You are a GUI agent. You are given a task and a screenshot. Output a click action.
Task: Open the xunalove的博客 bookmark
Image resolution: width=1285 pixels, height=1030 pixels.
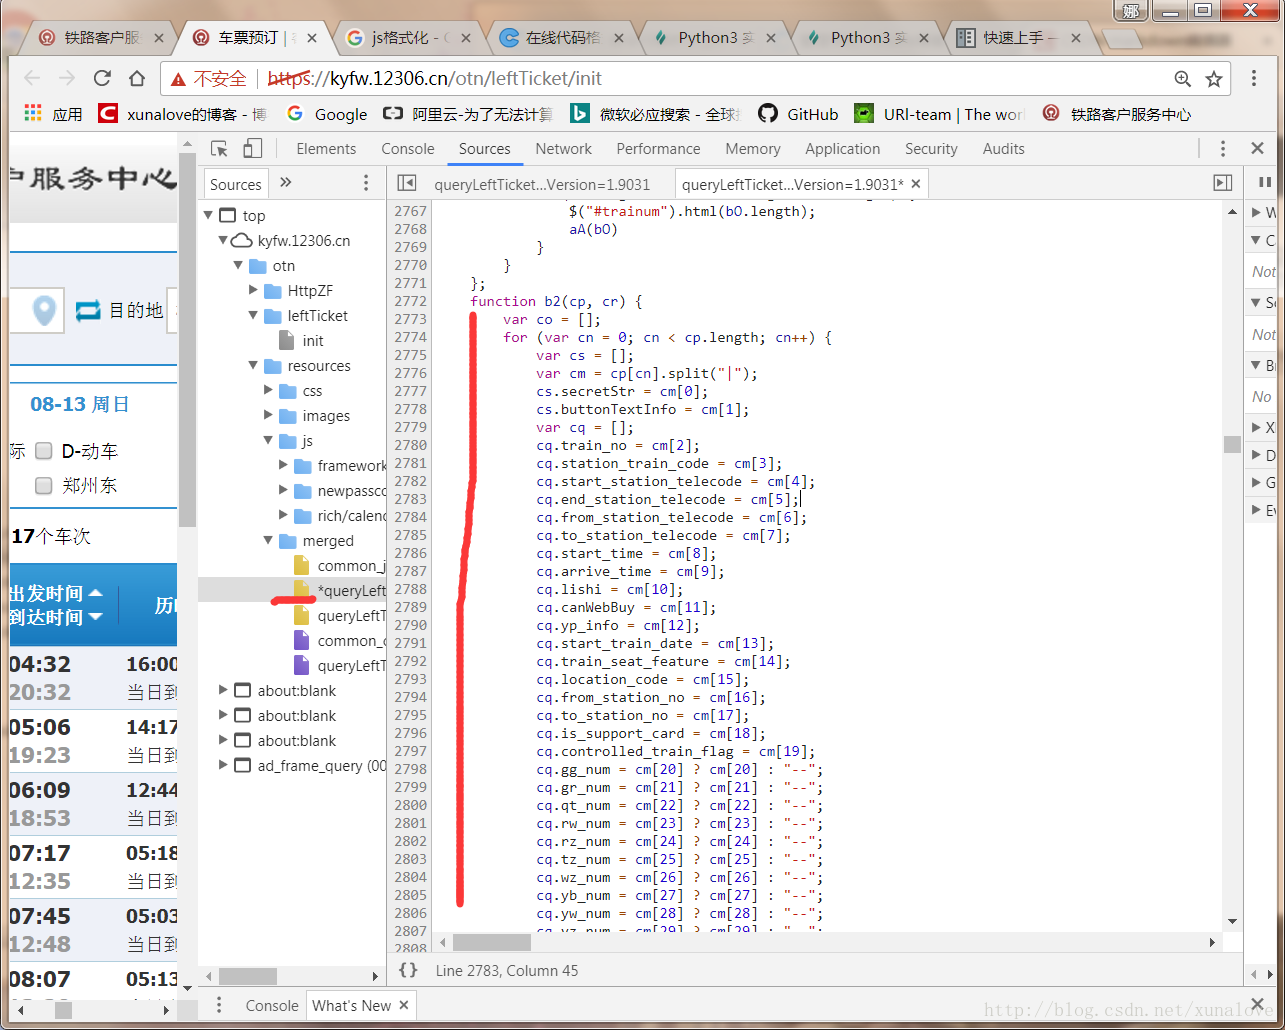(x=183, y=114)
